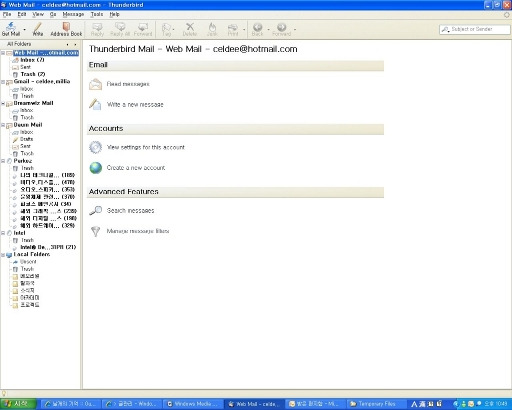
Task: Click the Forward navigation toolbar icon
Action: coord(282,29)
